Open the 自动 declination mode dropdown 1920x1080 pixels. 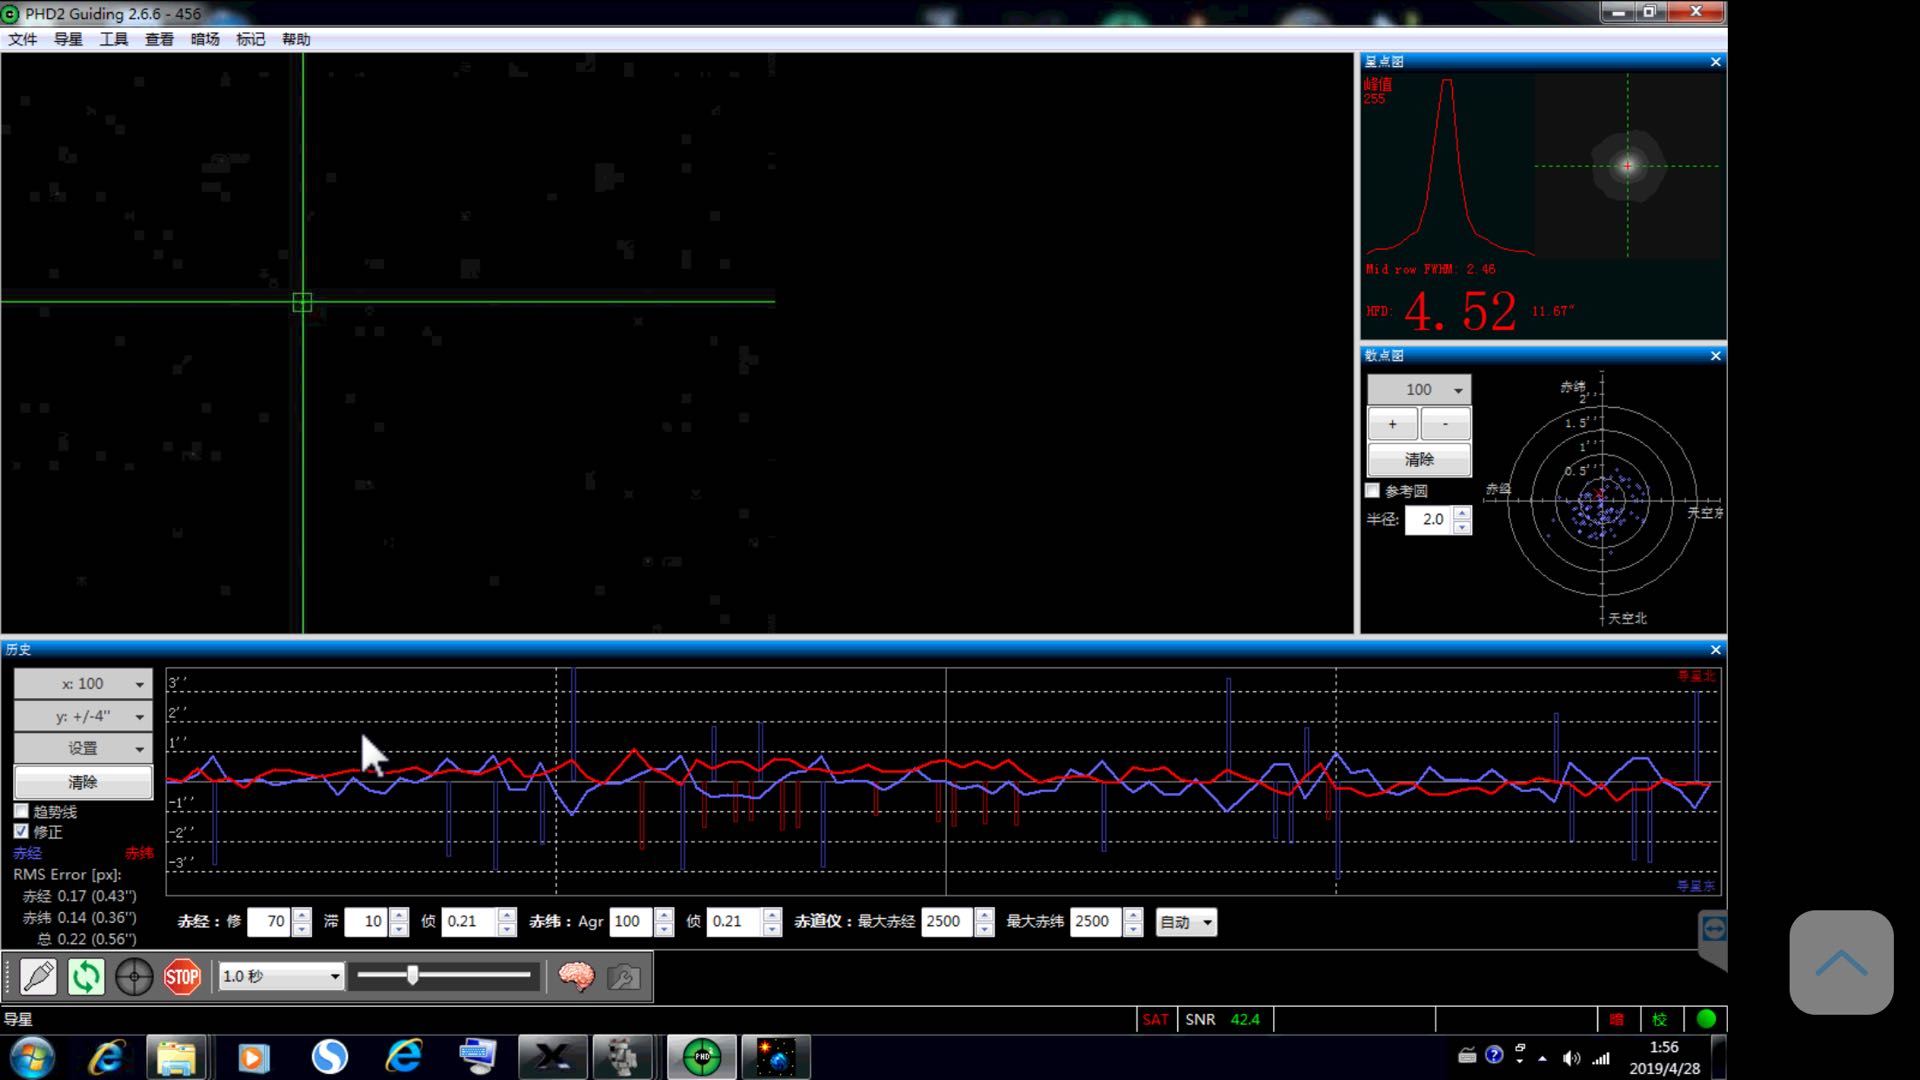1186,922
